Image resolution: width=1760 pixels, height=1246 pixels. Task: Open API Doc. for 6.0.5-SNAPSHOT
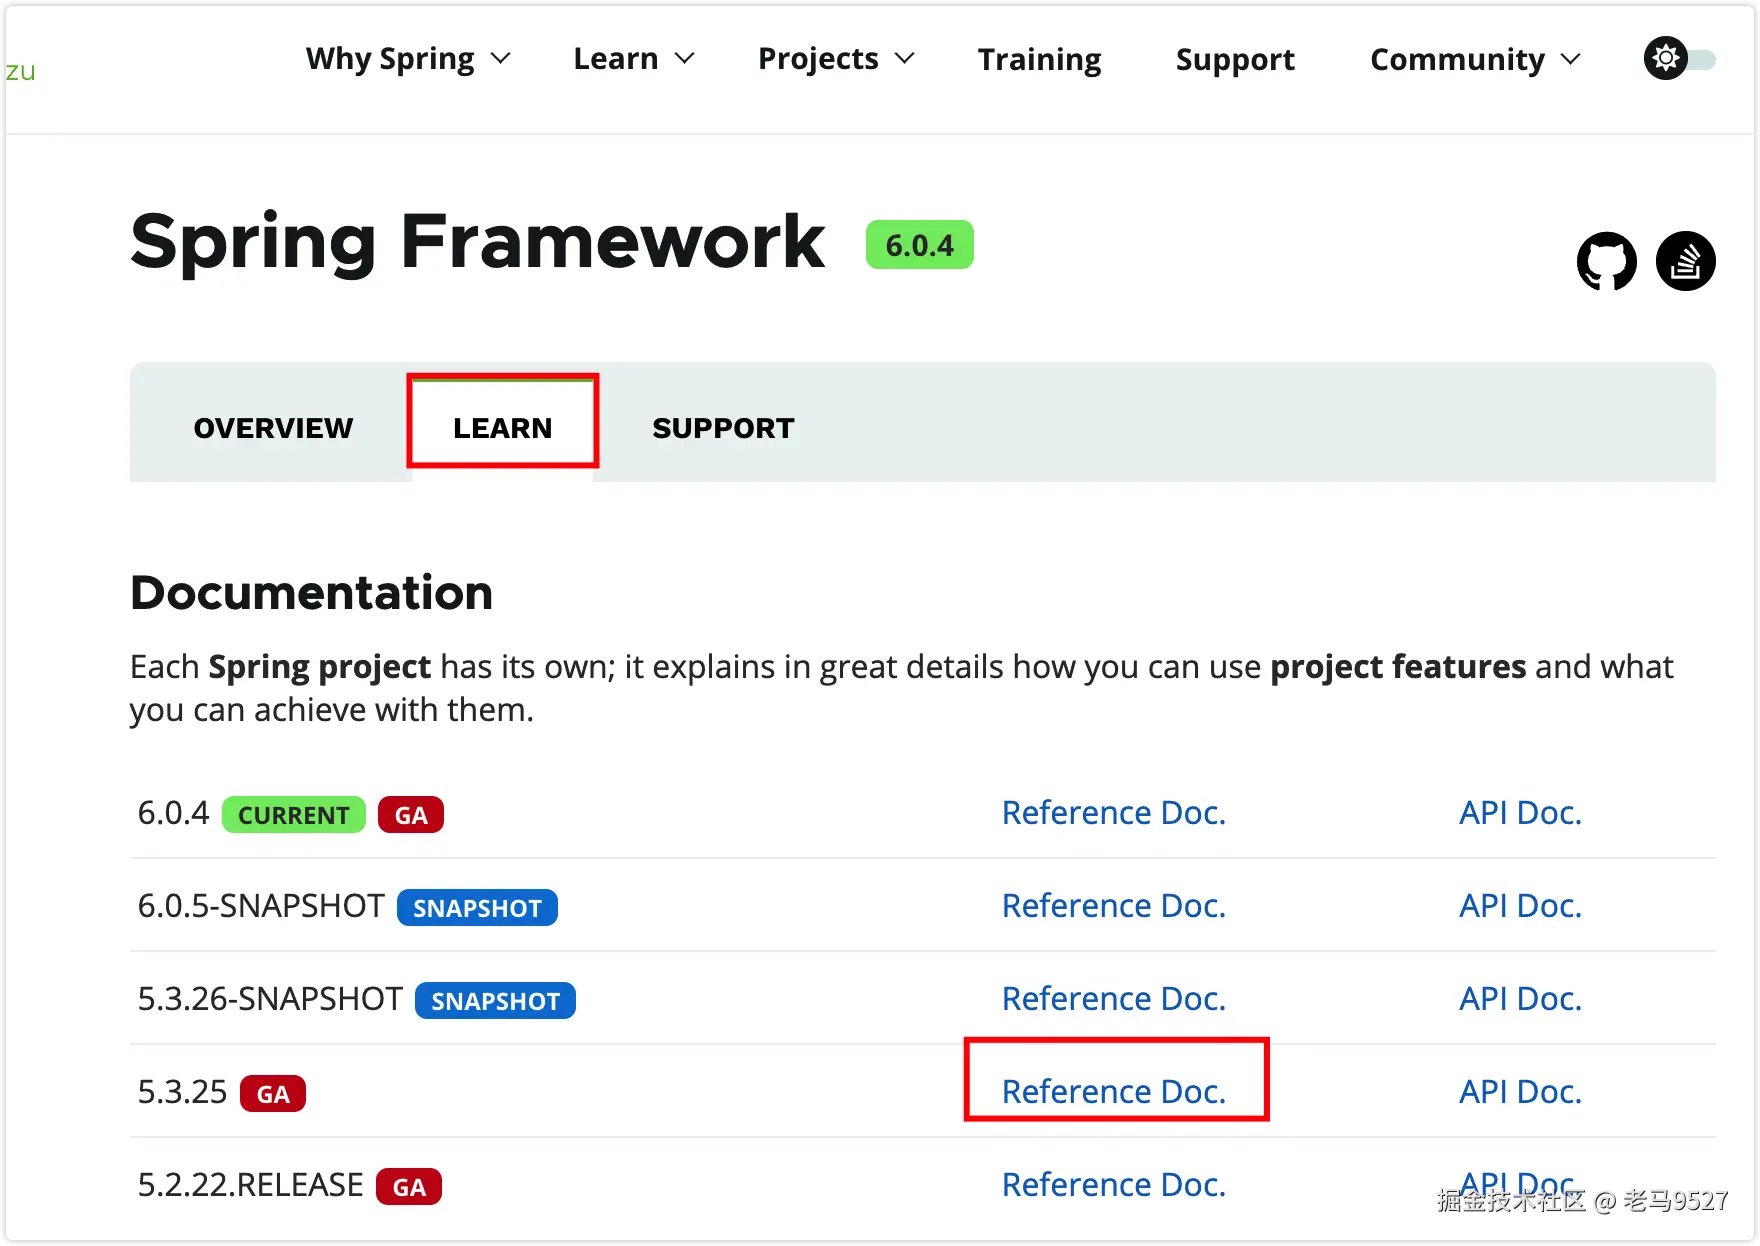pos(1520,906)
